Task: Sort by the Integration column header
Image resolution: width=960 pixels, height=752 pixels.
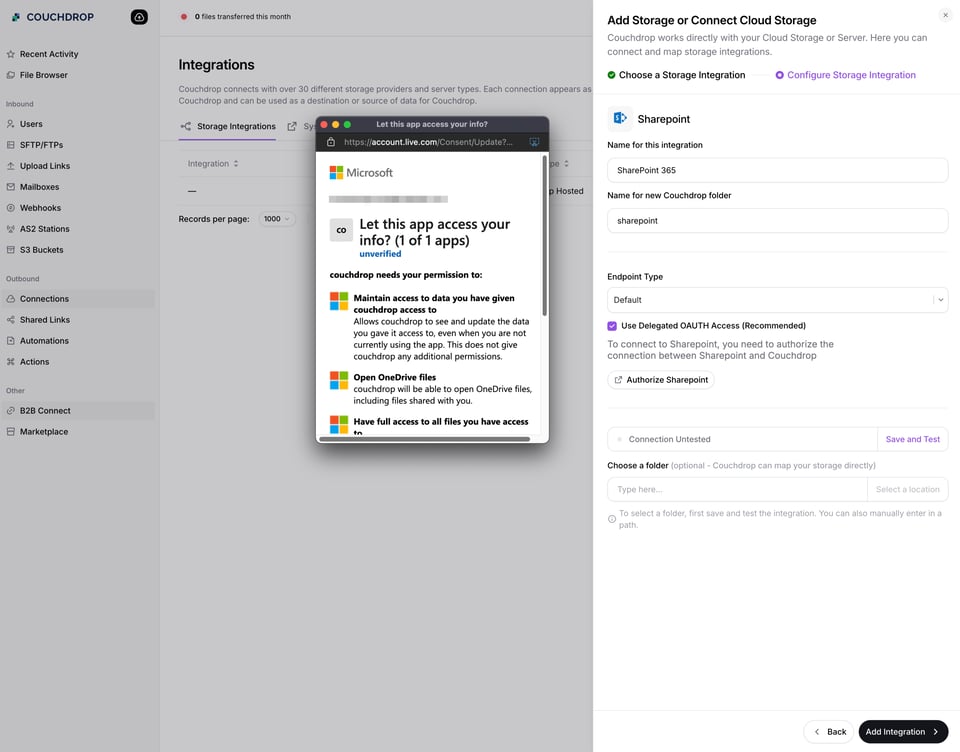Action: (x=212, y=164)
